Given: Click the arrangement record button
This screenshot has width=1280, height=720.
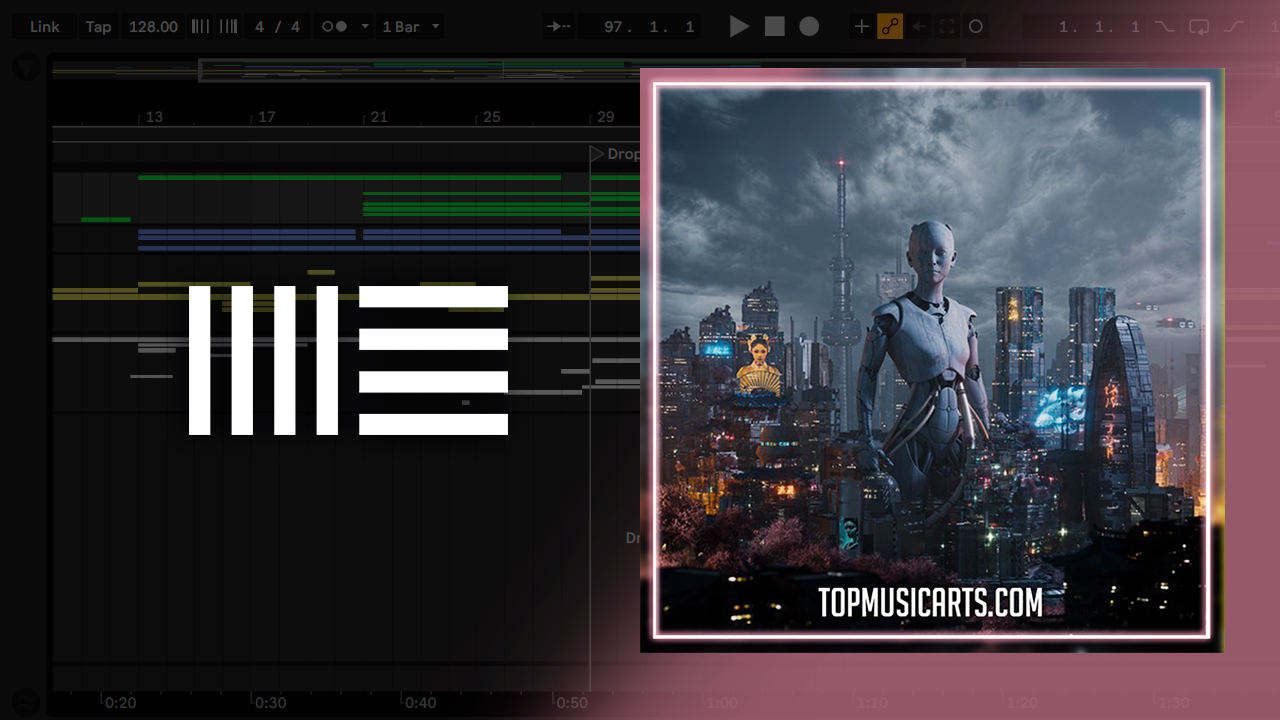Looking at the screenshot, I should [x=809, y=27].
